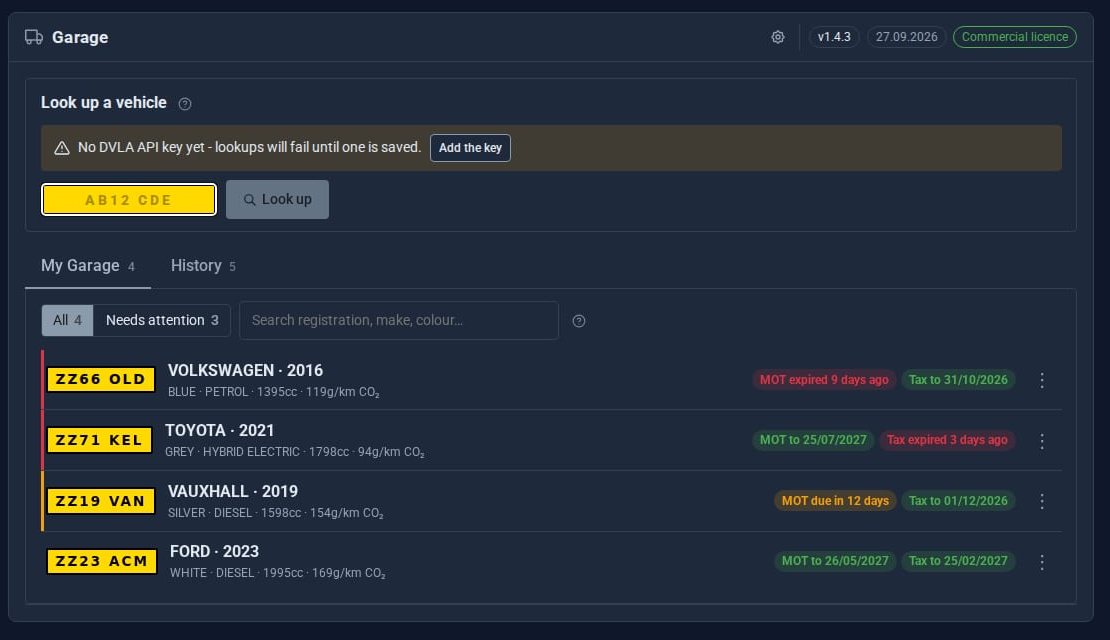Image resolution: width=1110 pixels, height=640 pixels.
Task: Click the Commercial licence badge
Action: tap(1014, 37)
